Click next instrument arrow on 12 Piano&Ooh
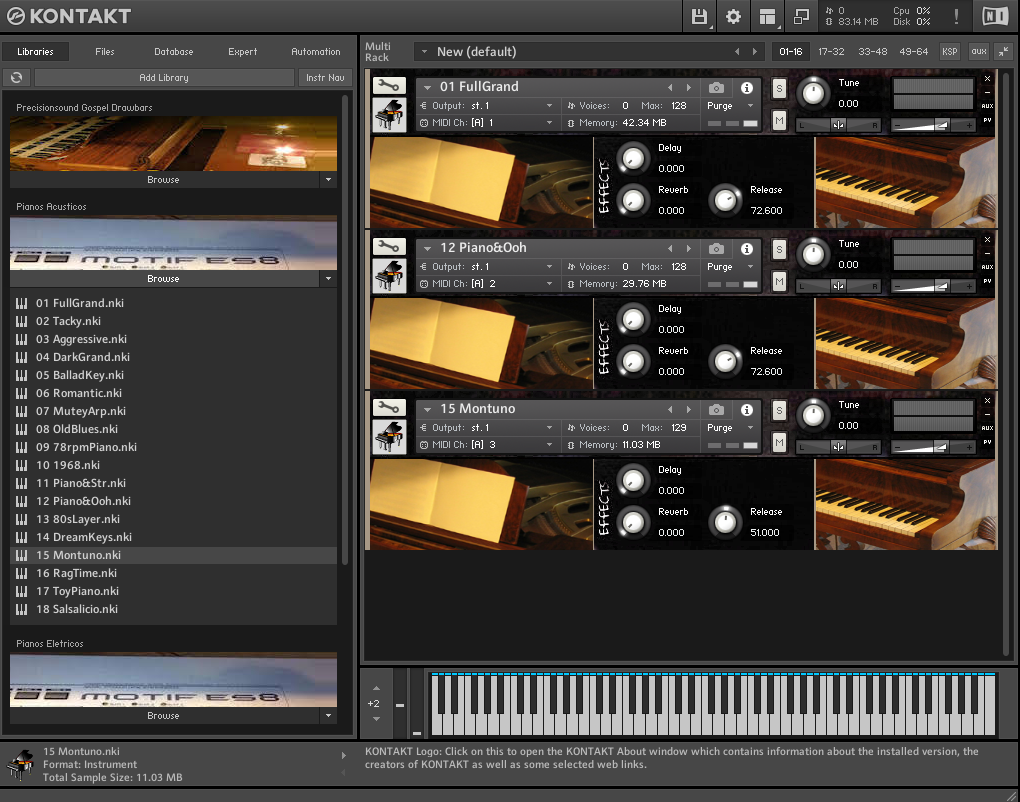 pyautogui.click(x=689, y=248)
